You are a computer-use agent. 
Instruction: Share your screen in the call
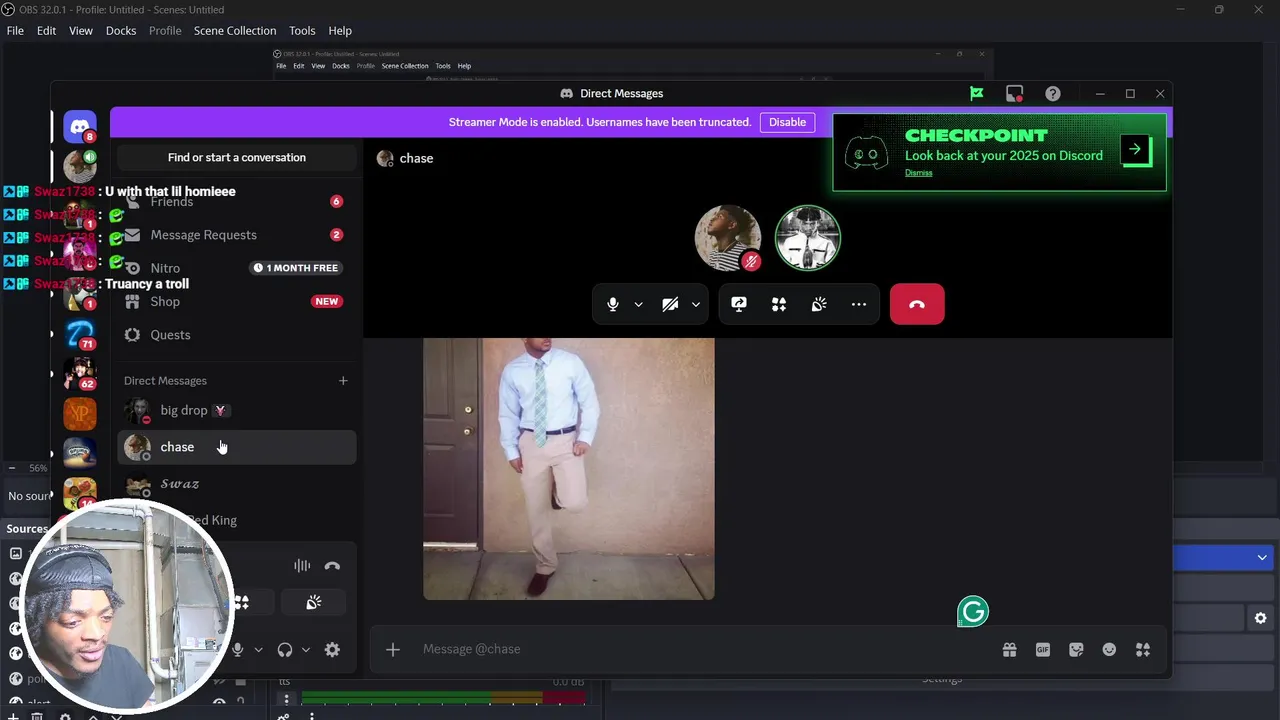click(x=739, y=305)
